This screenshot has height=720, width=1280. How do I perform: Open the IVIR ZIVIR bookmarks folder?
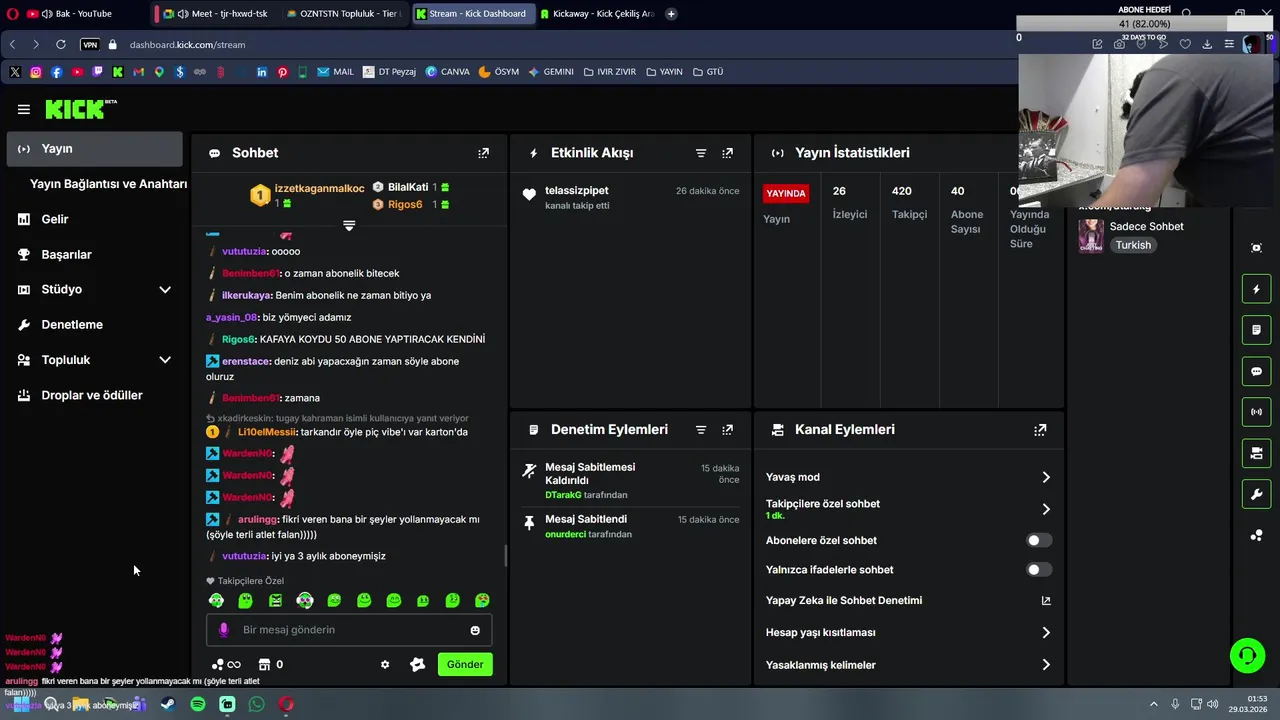pos(609,72)
